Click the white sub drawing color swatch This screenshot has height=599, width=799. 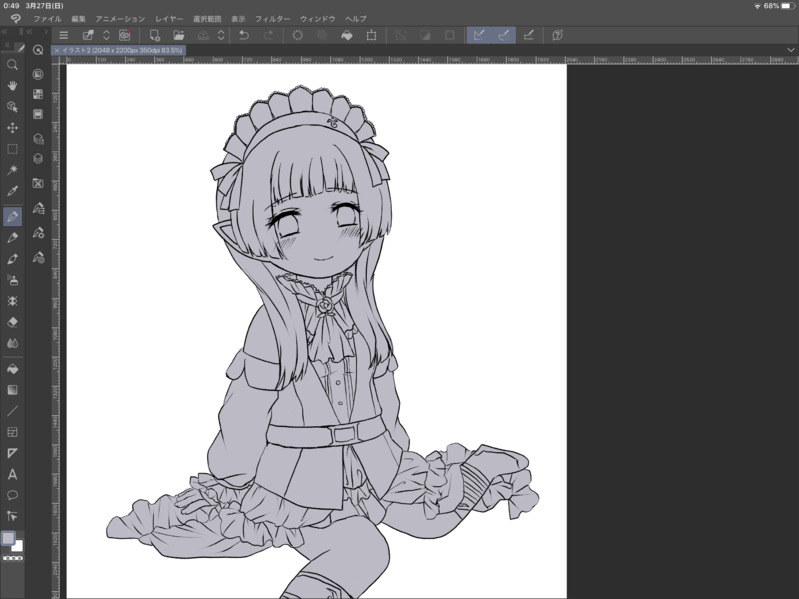coord(18,546)
